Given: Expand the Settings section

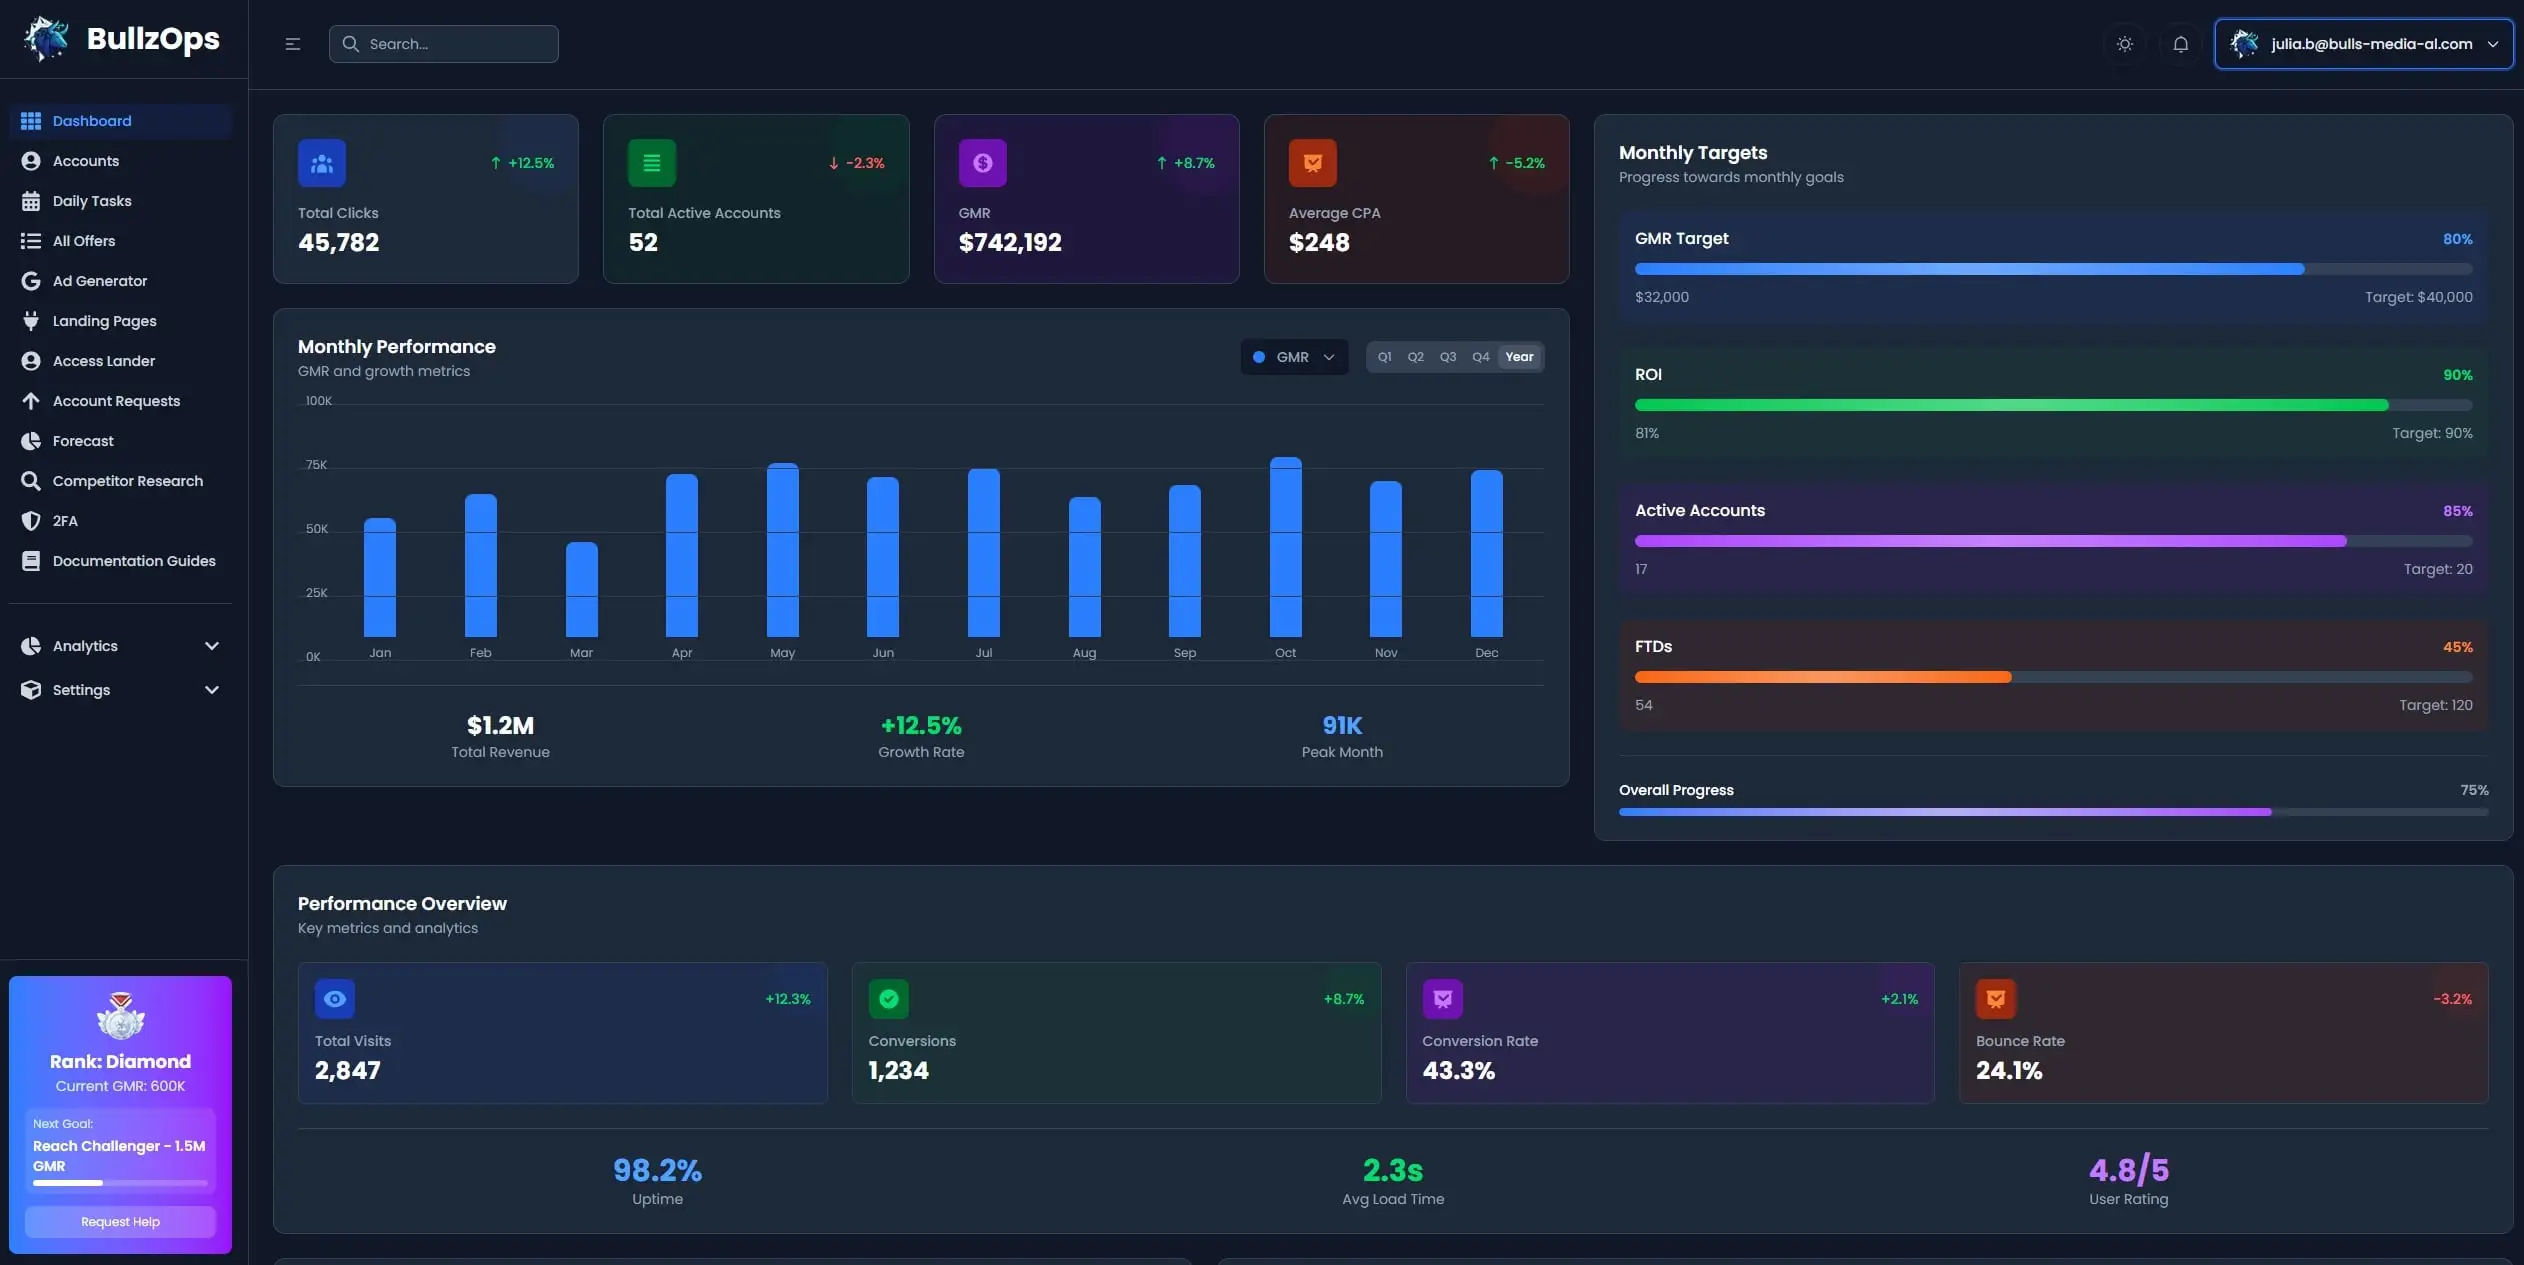Looking at the screenshot, I should click(120, 690).
